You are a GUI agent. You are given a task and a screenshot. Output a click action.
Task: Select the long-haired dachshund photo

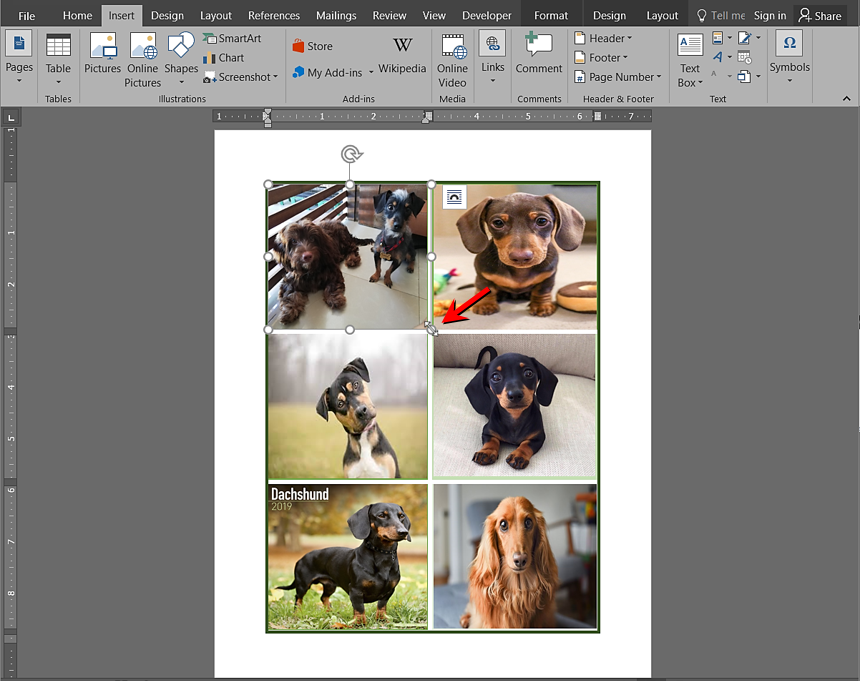point(514,556)
